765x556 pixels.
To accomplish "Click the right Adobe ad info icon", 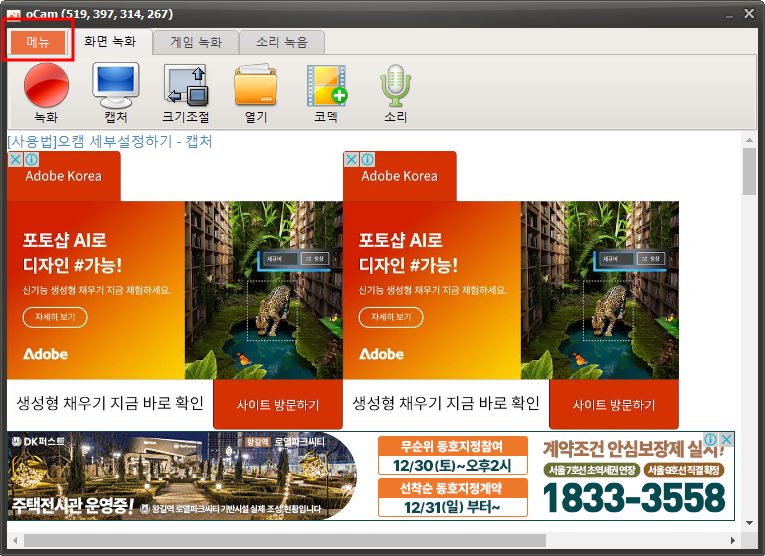I will [367, 159].
